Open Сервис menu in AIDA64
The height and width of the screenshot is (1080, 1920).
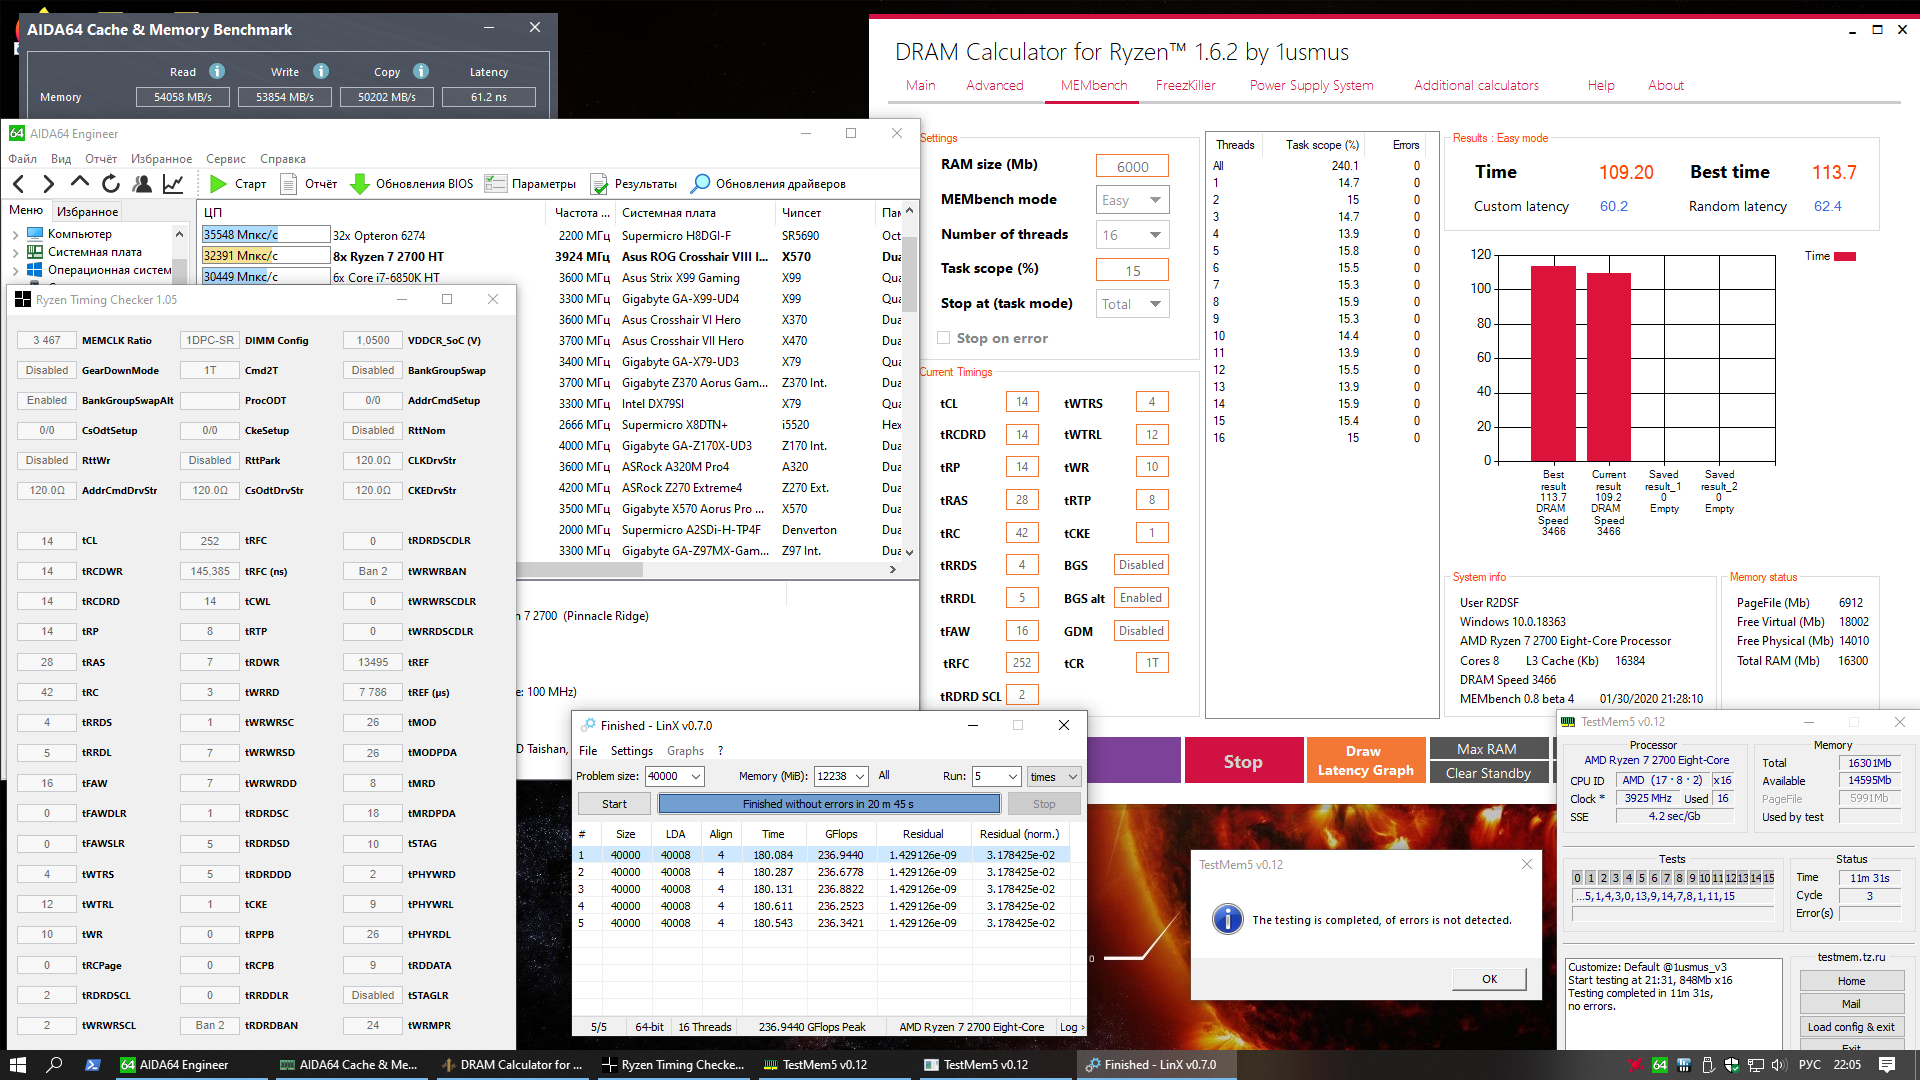tap(225, 159)
